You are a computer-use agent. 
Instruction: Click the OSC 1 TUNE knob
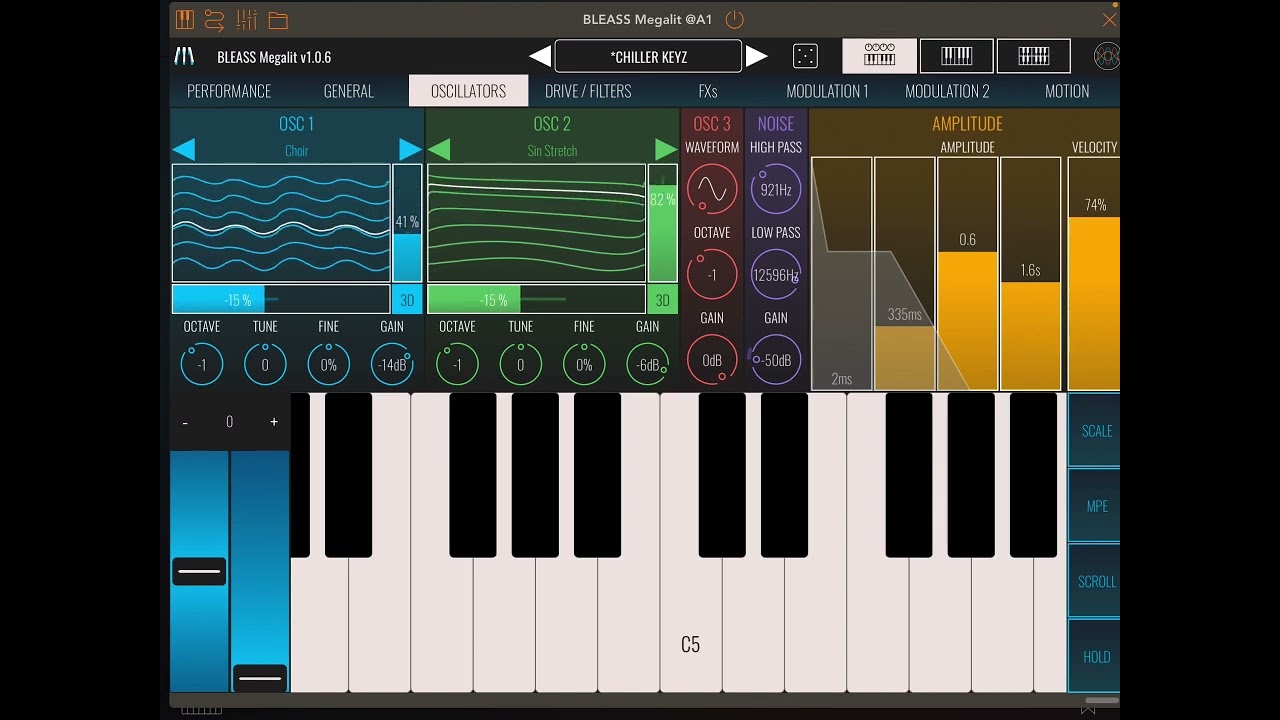(x=265, y=364)
